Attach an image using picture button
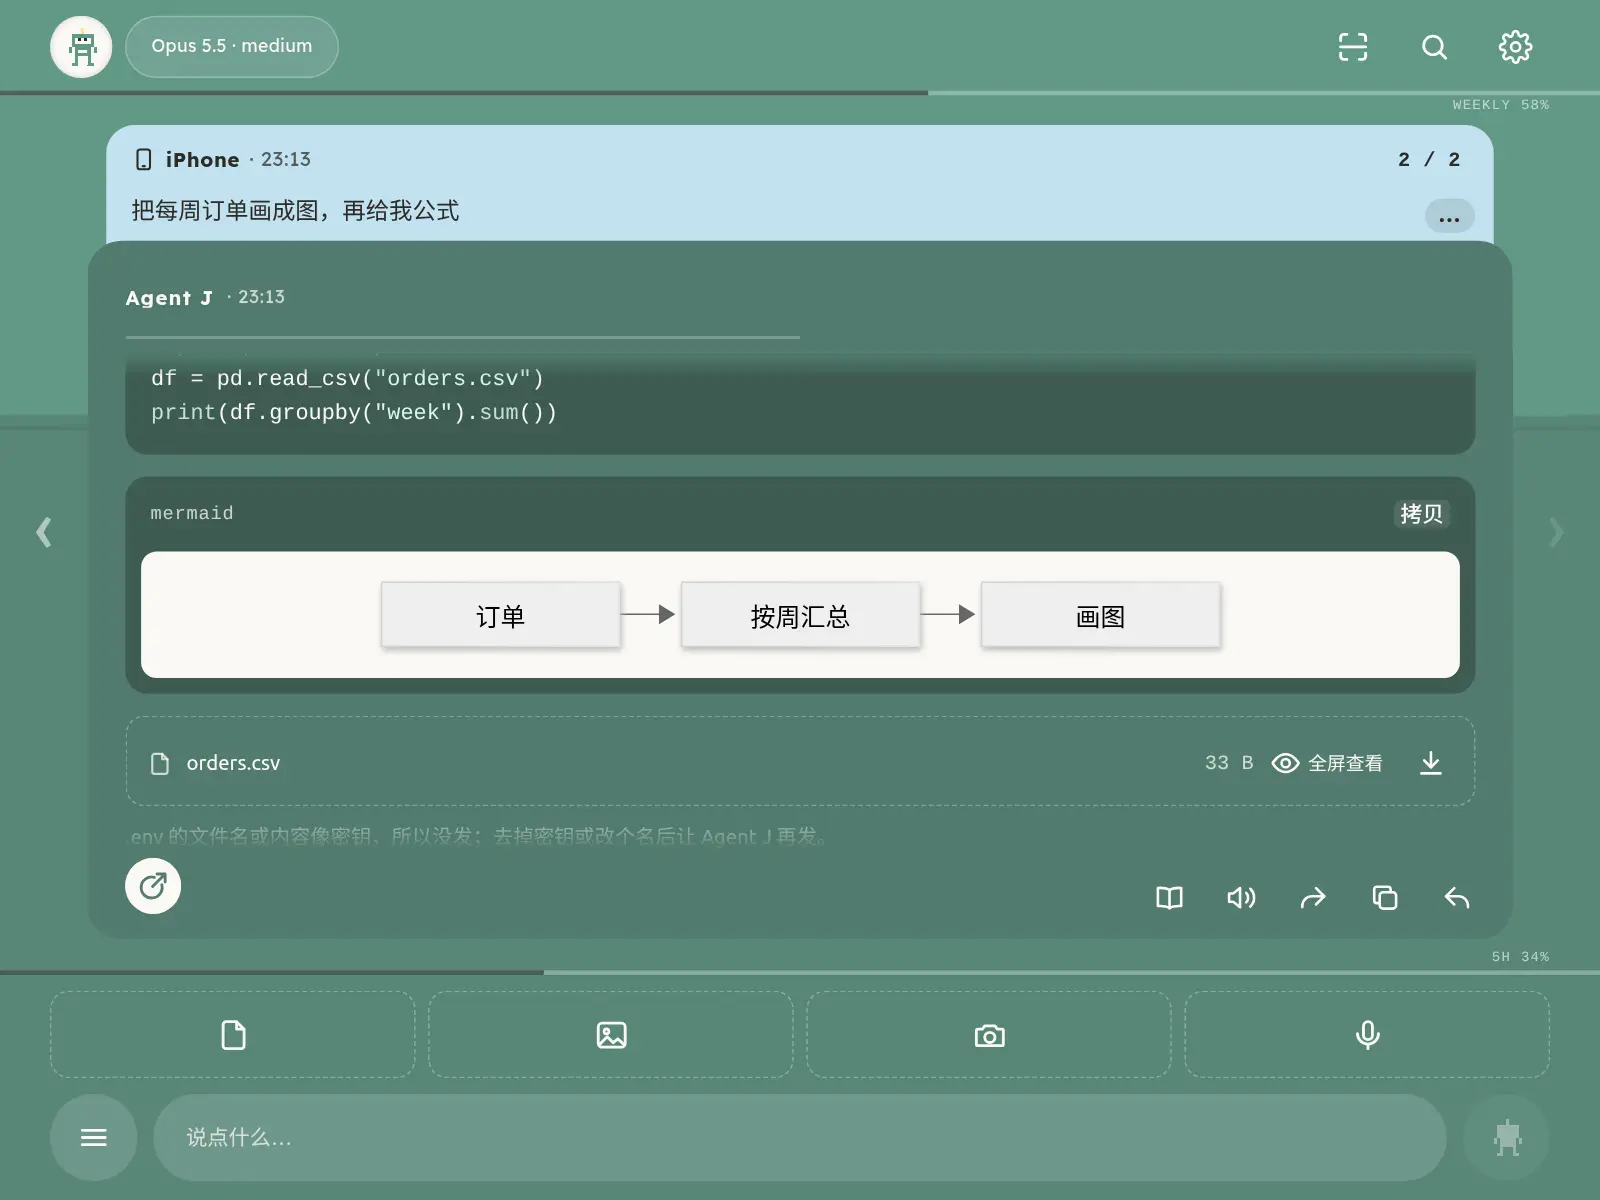 (611, 1035)
